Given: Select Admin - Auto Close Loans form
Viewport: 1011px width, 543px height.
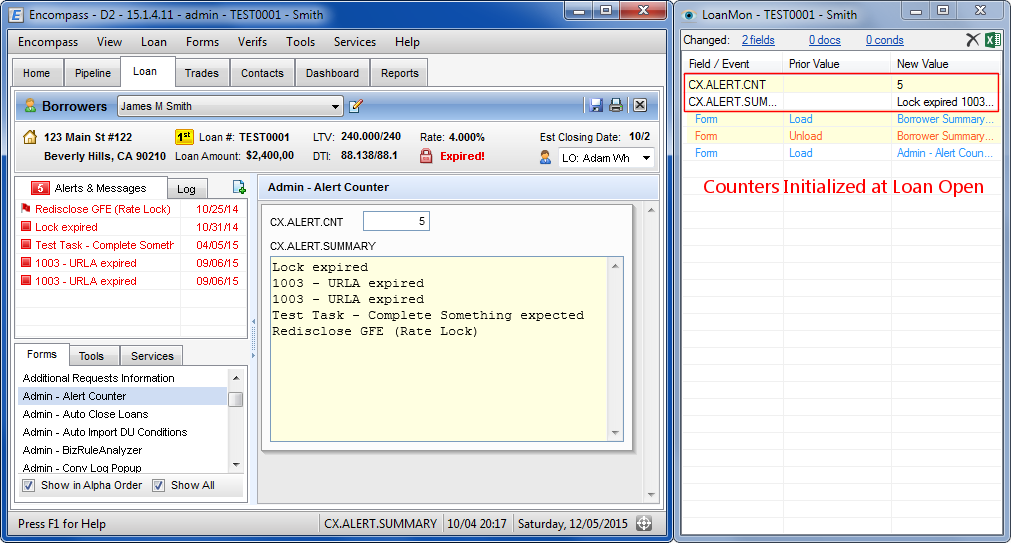Looking at the screenshot, I should tap(85, 414).
